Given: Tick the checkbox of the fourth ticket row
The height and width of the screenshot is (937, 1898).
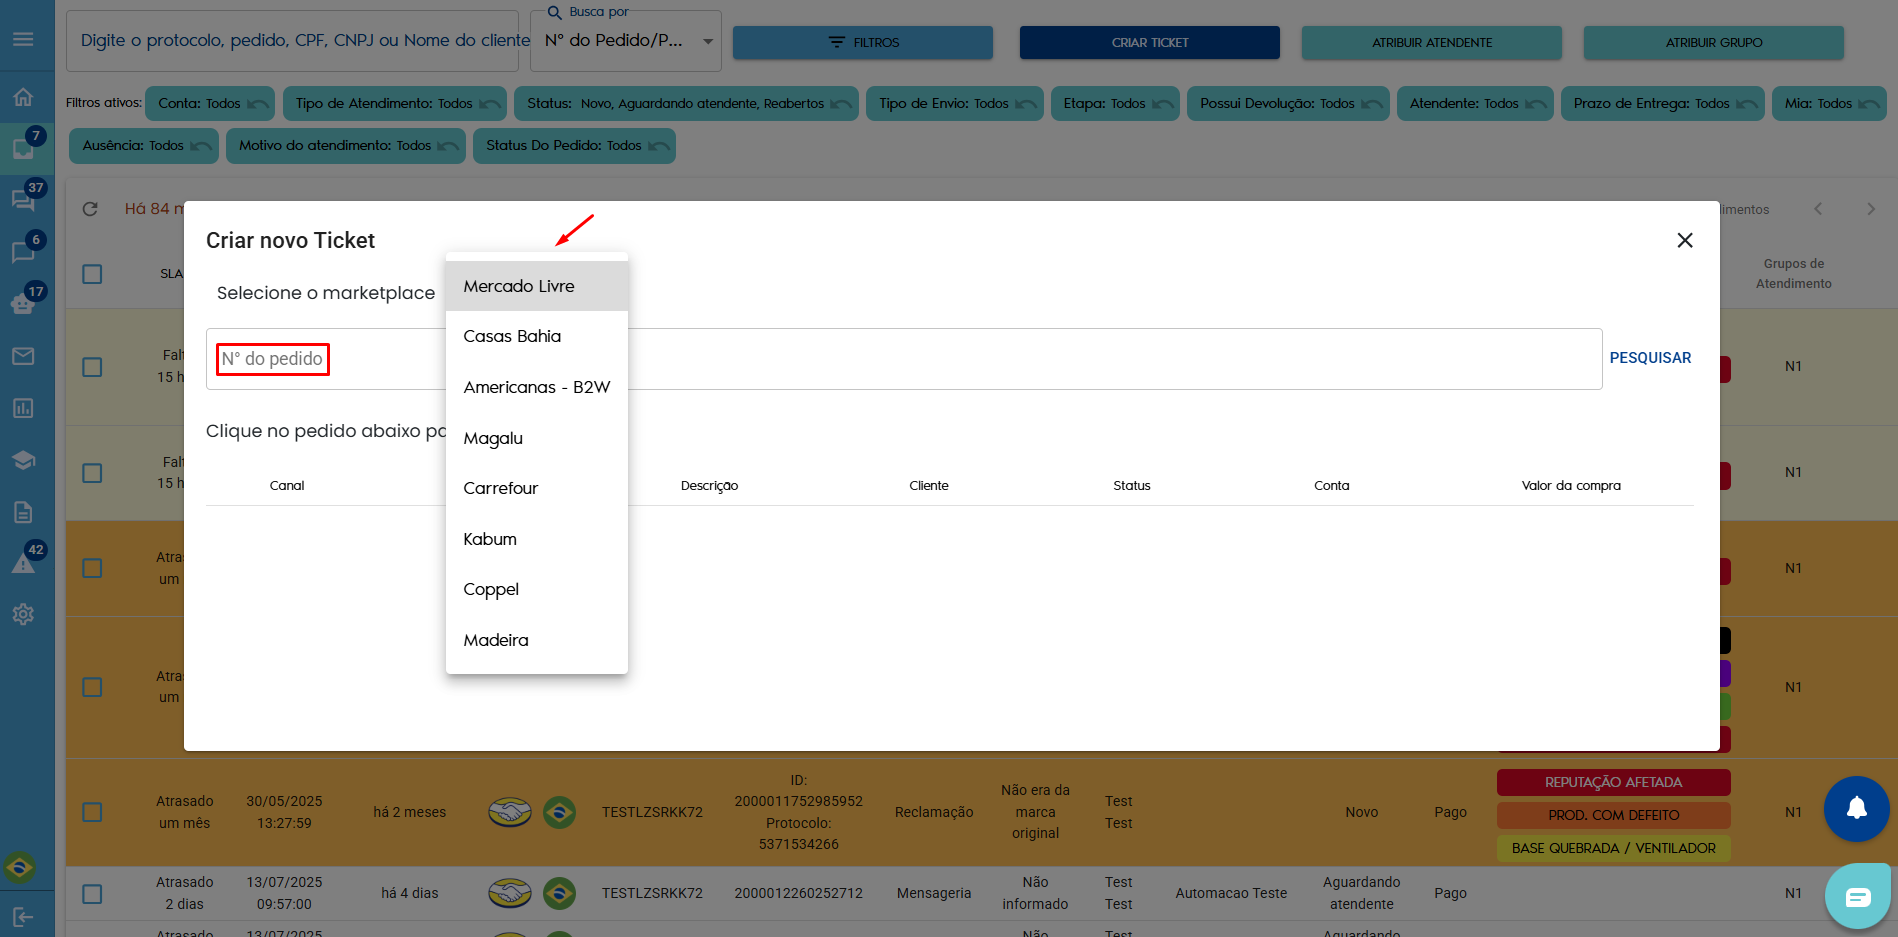Looking at the screenshot, I should point(92,687).
